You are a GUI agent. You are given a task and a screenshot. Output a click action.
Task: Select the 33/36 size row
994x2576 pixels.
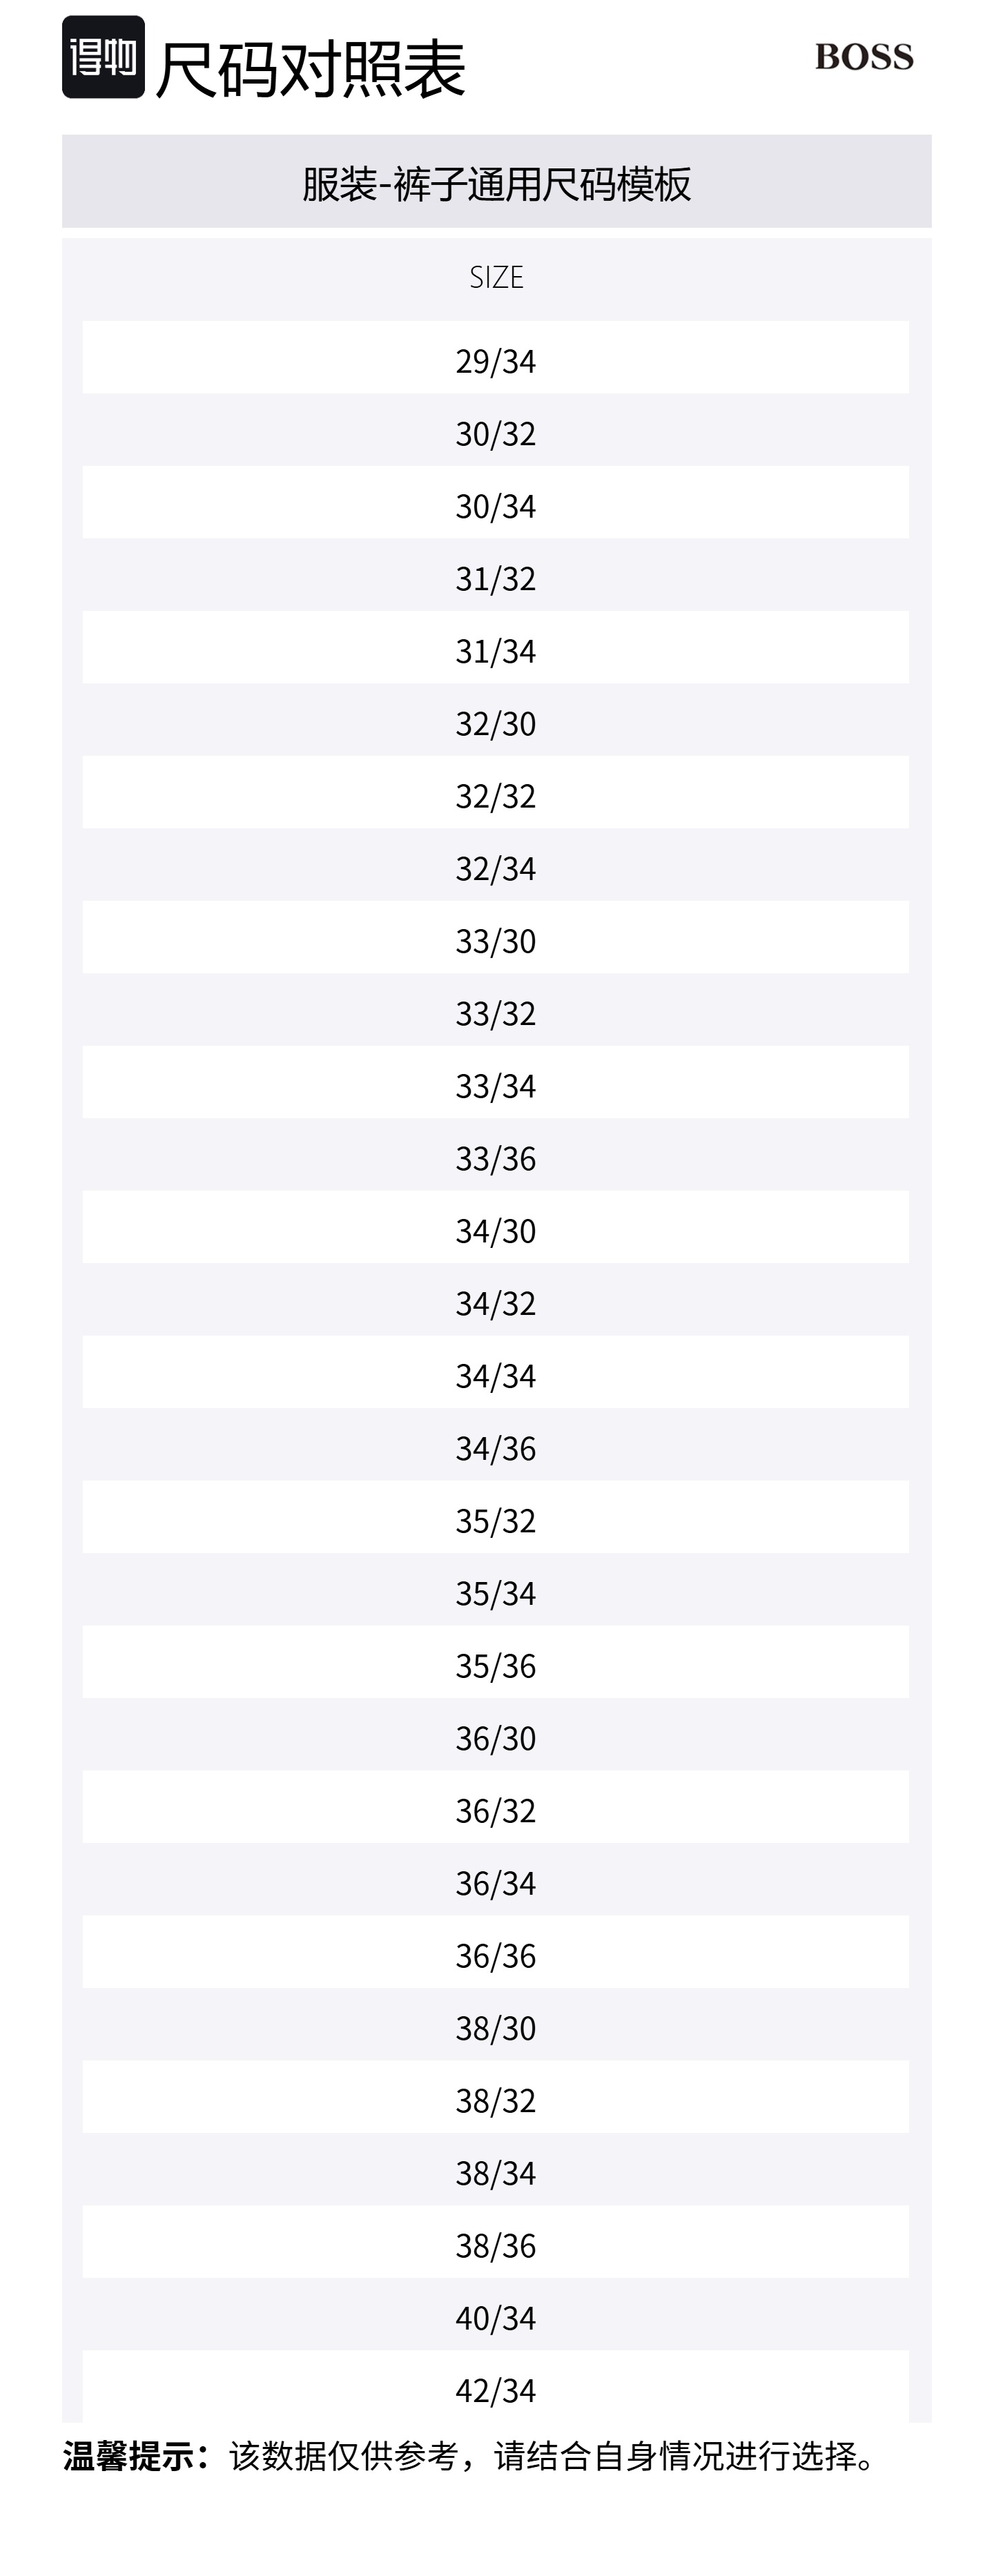(496, 1158)
